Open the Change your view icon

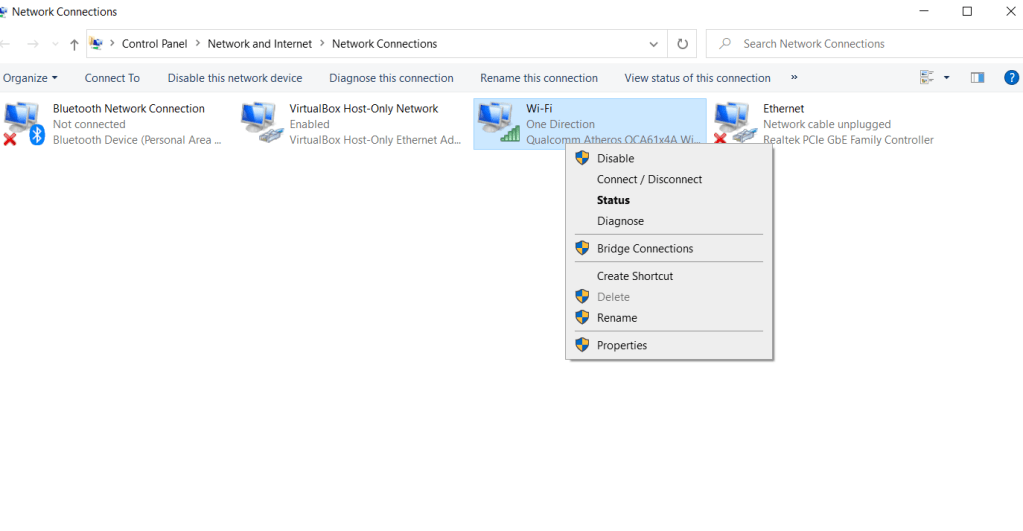pos(926,78)
